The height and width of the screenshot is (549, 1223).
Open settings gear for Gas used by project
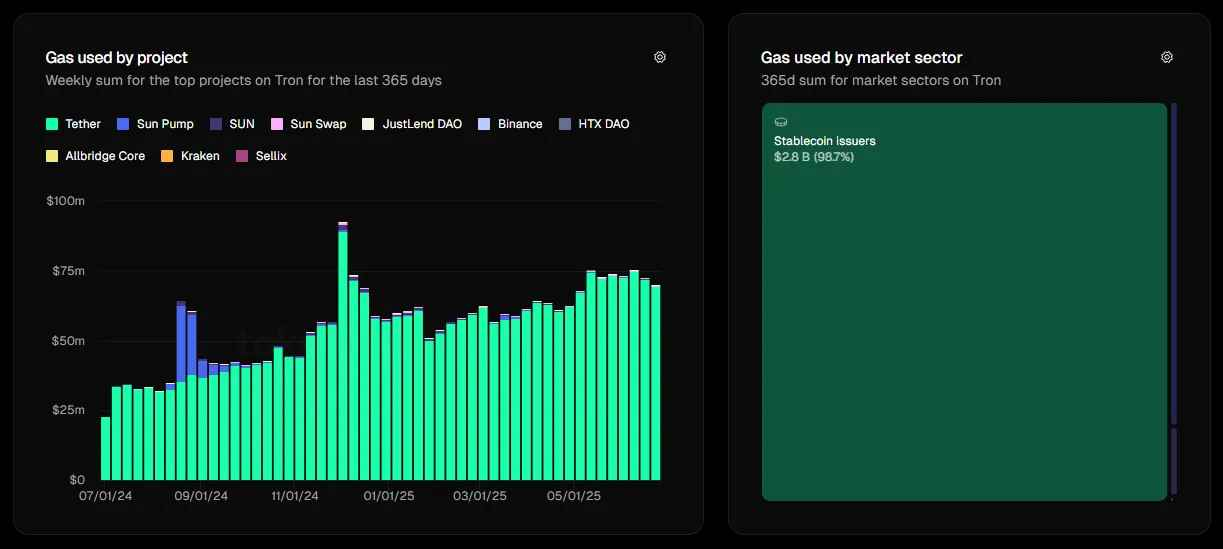tap(660, 57)
